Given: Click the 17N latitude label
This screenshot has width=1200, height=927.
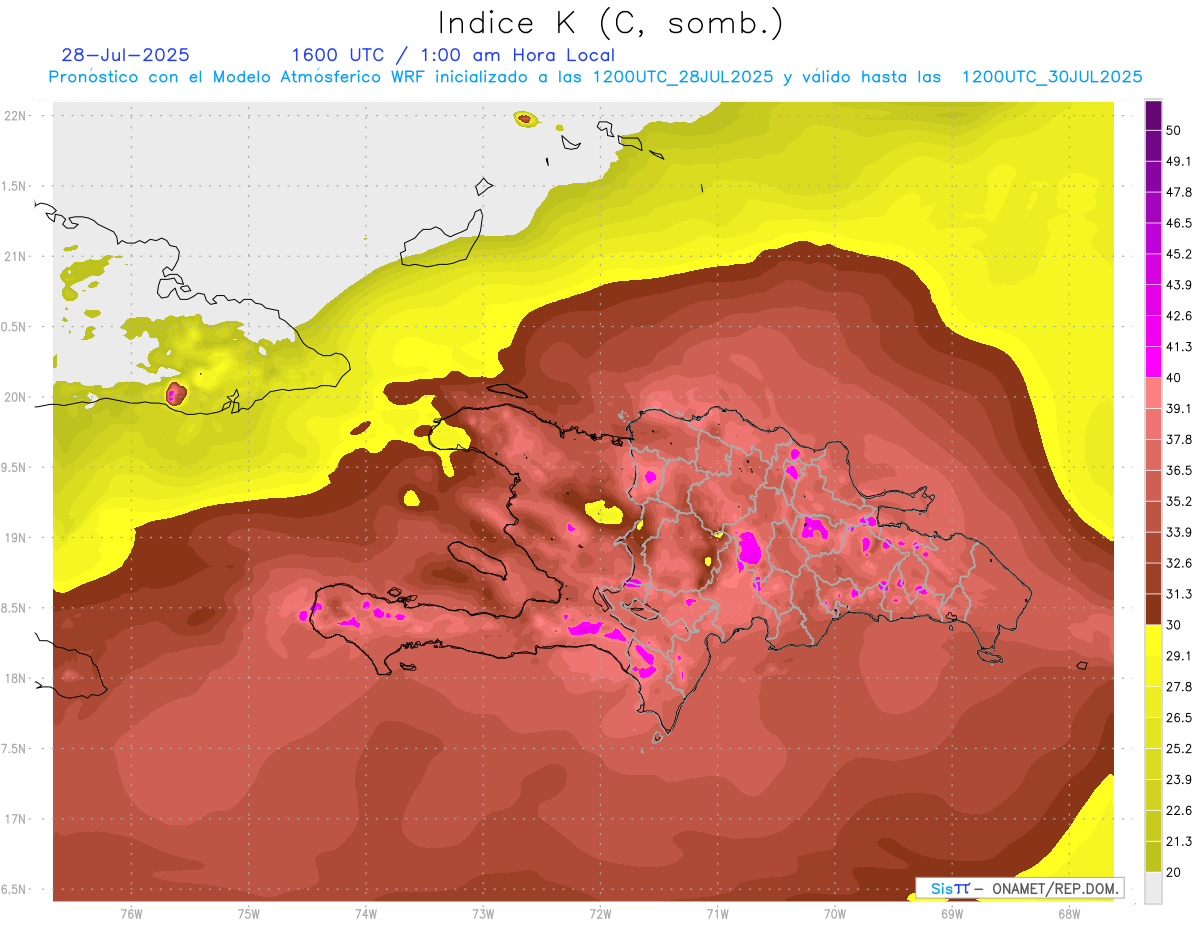Looking at the screenshot, I should [x=15, y=819].
